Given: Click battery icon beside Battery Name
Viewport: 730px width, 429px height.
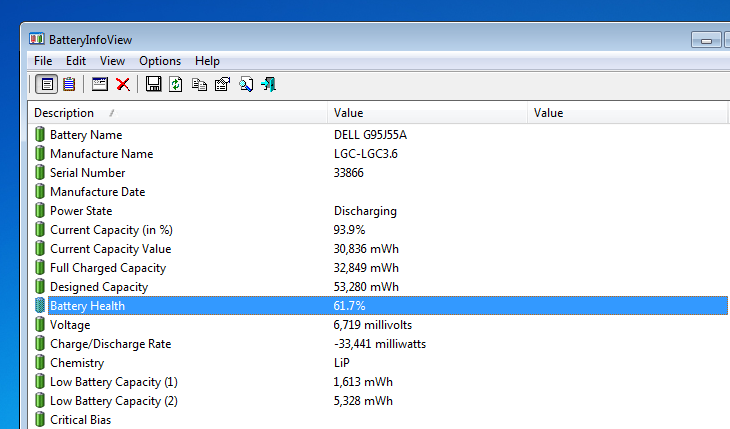Looking at the screenshot, I should 40,135.
